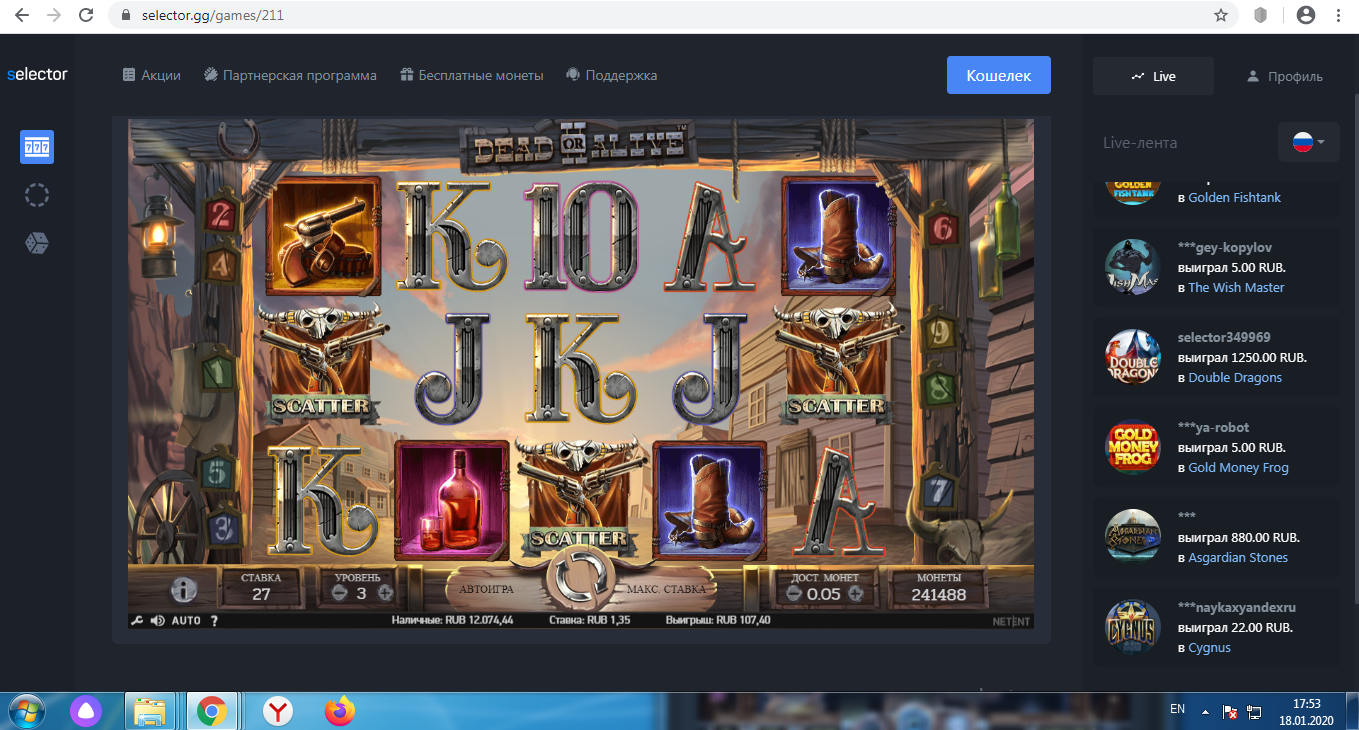Open the slot info paytable icon

(184, 590)
